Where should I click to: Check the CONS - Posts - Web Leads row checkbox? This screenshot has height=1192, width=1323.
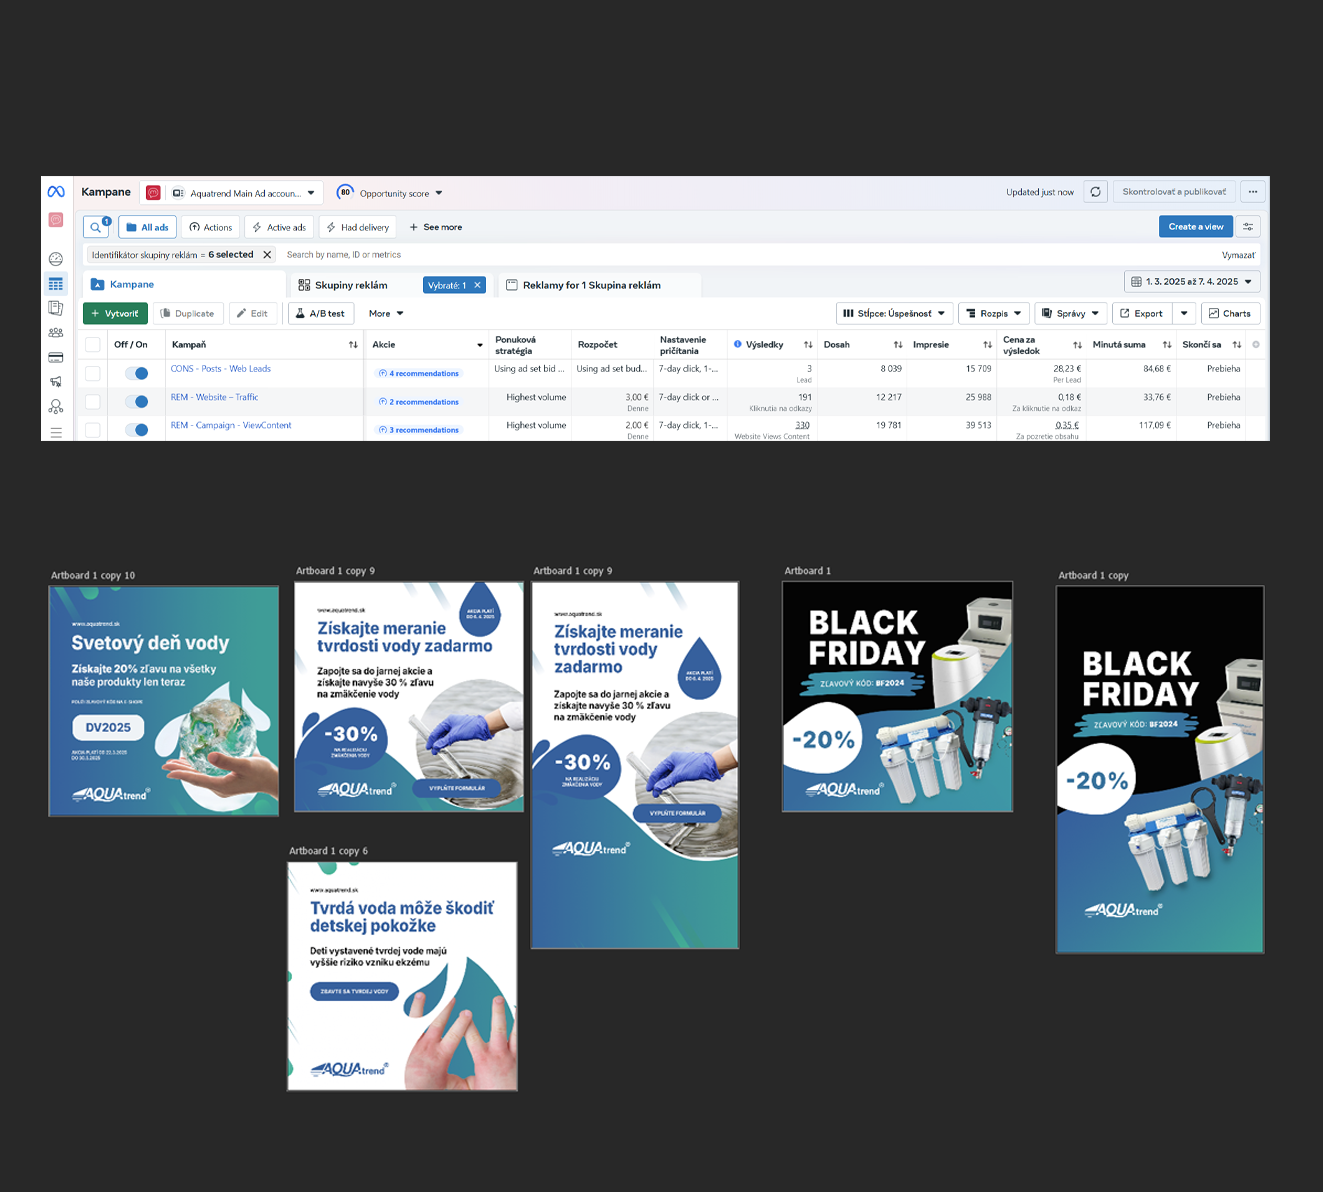(93, 373)
